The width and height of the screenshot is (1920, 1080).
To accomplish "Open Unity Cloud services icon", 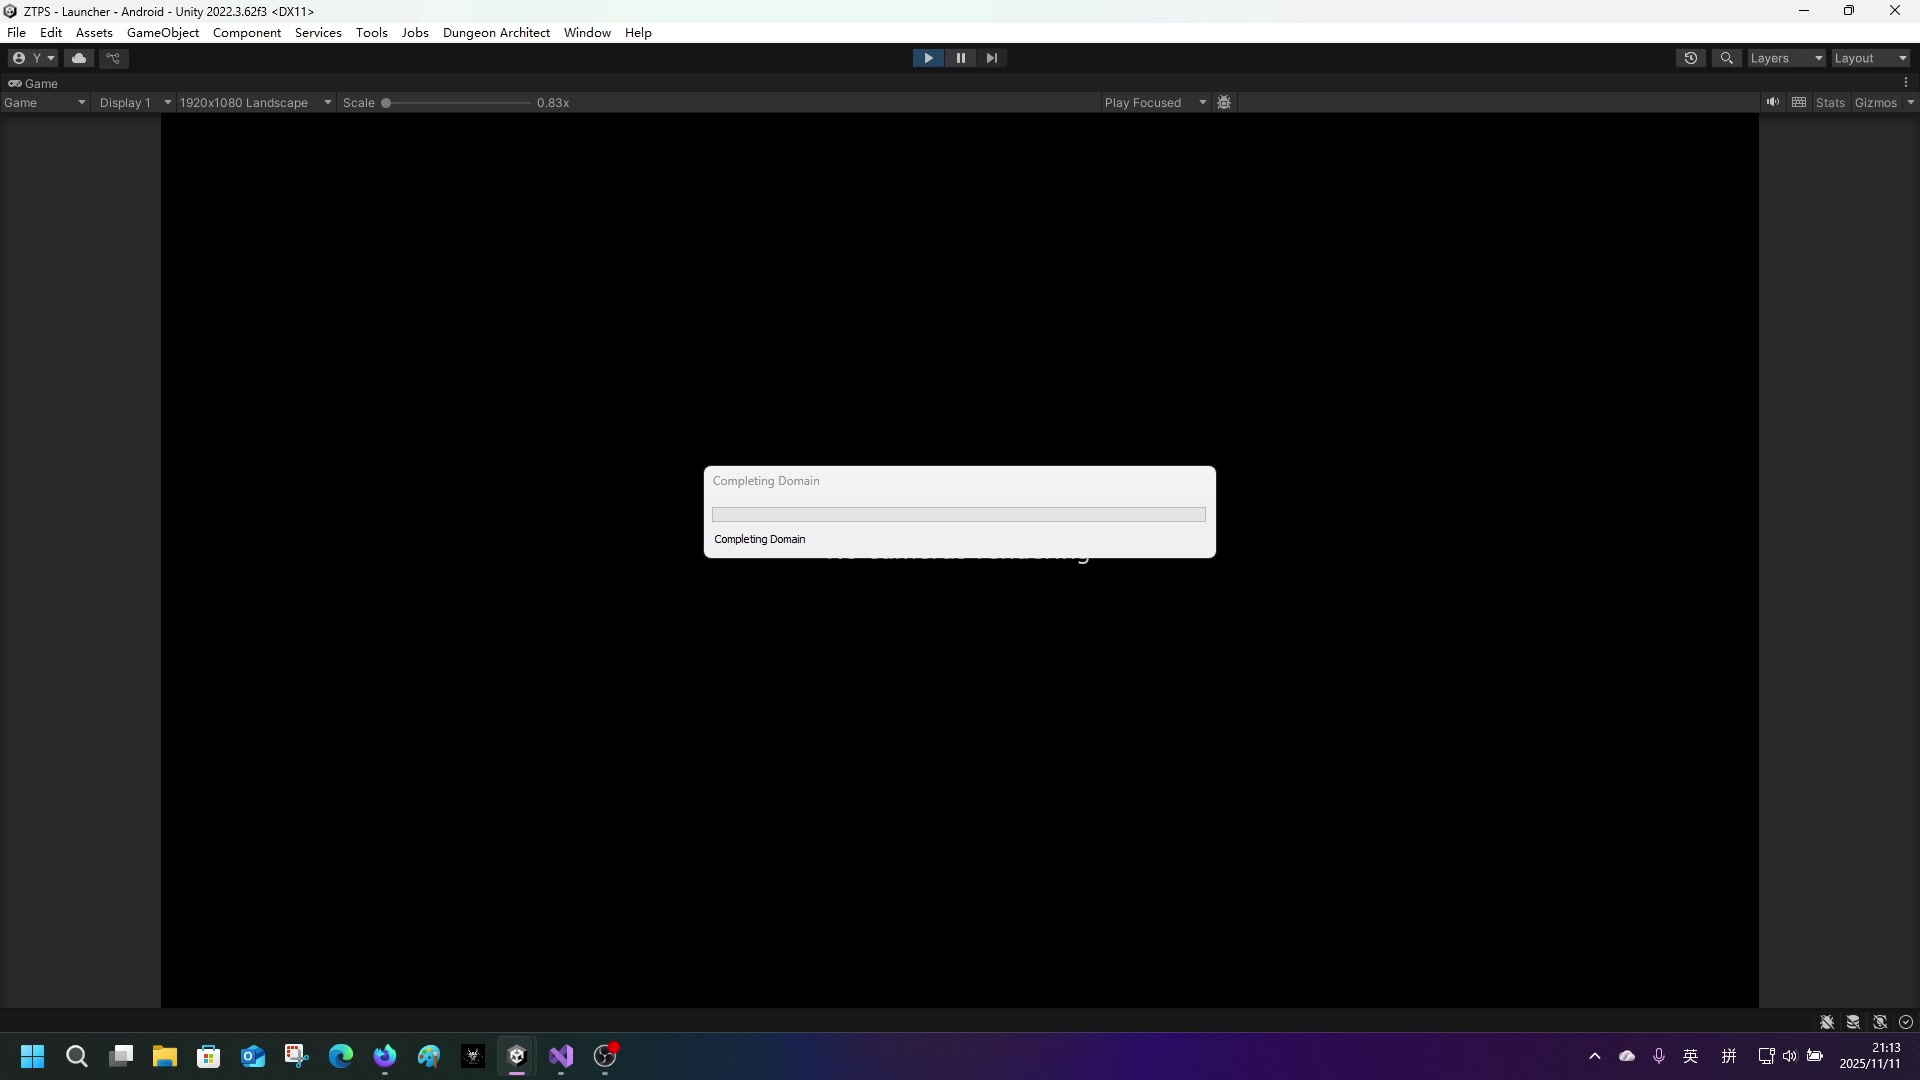I will pyautogui.click(x=79, y=58).
